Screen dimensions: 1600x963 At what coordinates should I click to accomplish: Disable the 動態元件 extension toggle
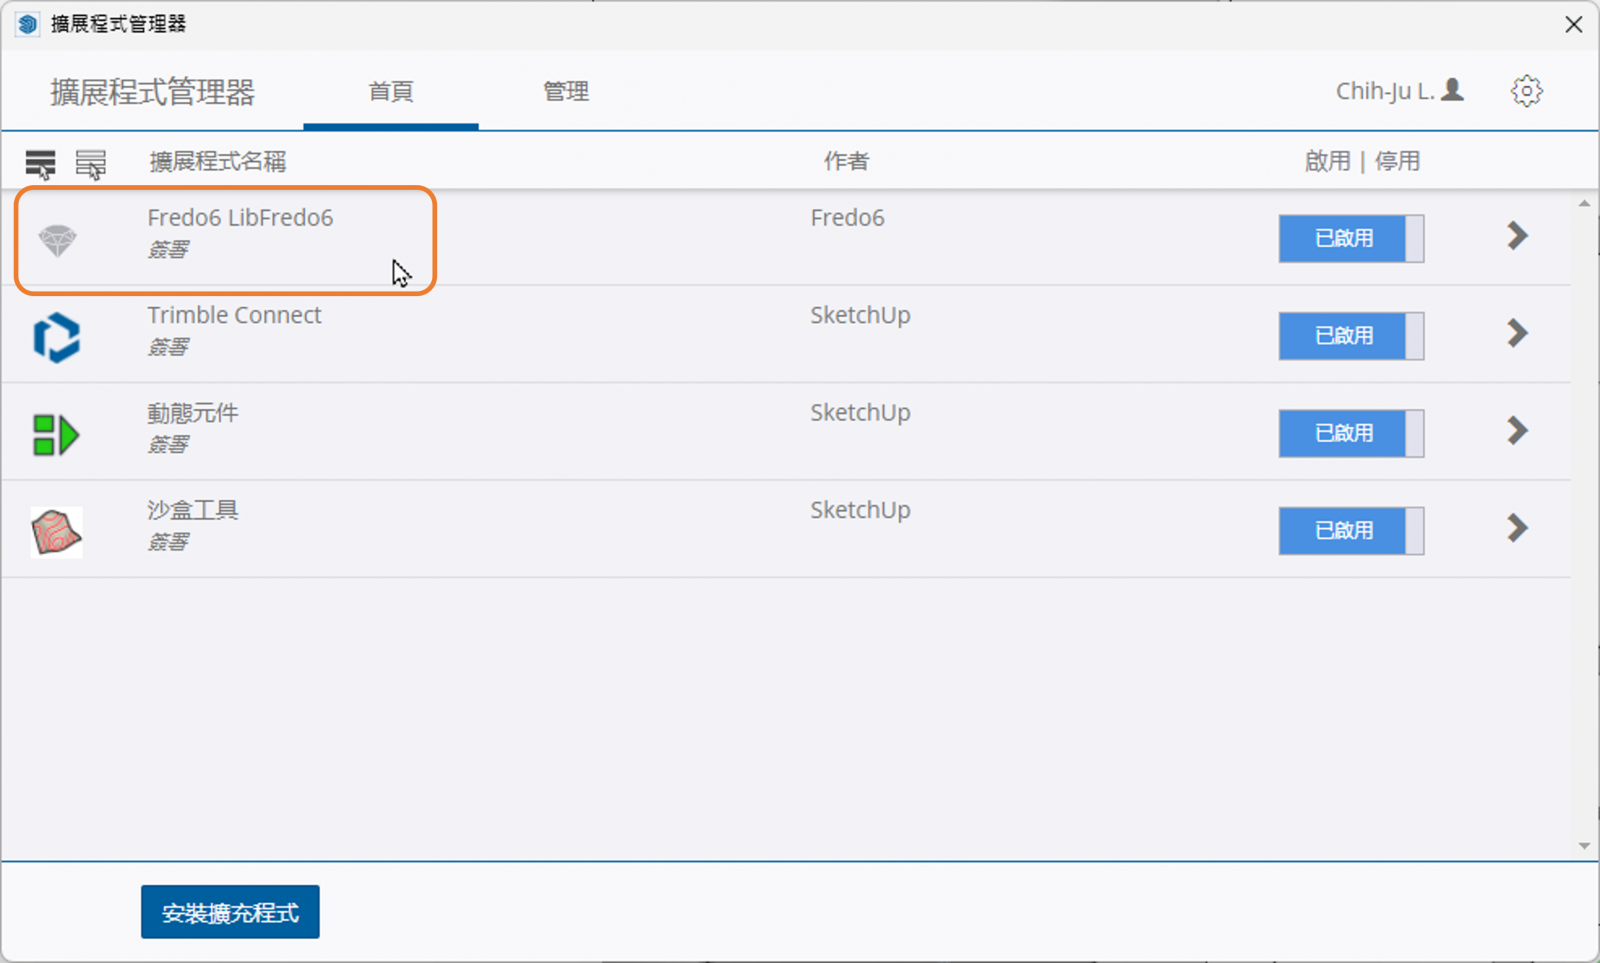1351,433
